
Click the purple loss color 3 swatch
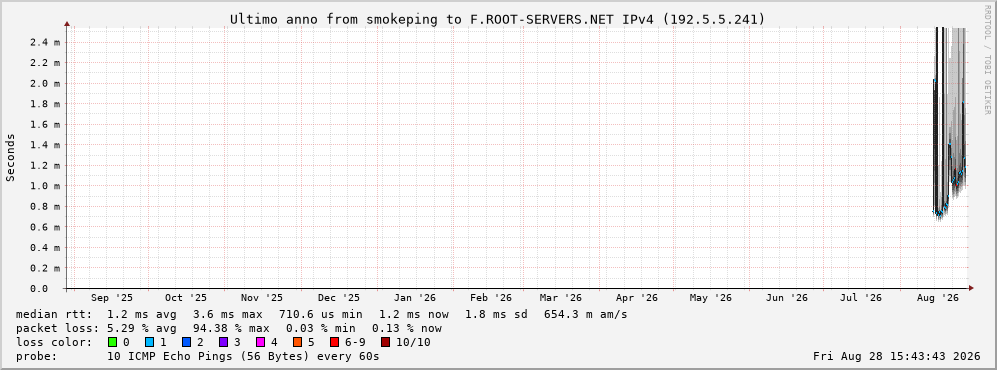click(x=223, y=342)
